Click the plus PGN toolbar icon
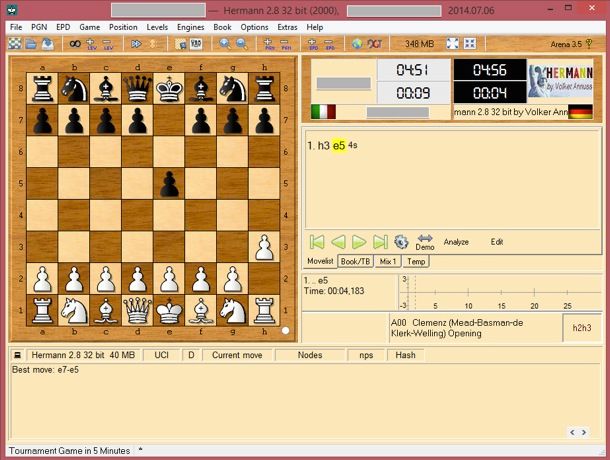 pos(269,44)
